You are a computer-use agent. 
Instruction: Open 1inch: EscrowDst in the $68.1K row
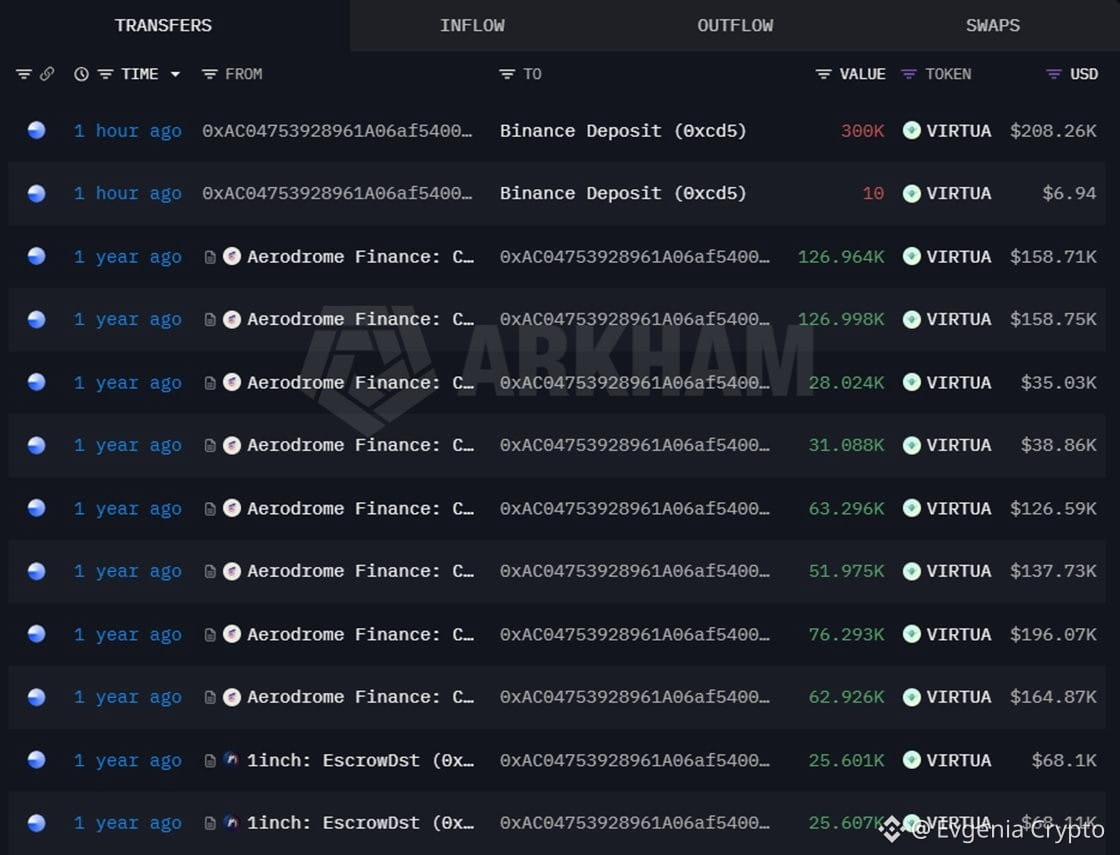(360, 760)
